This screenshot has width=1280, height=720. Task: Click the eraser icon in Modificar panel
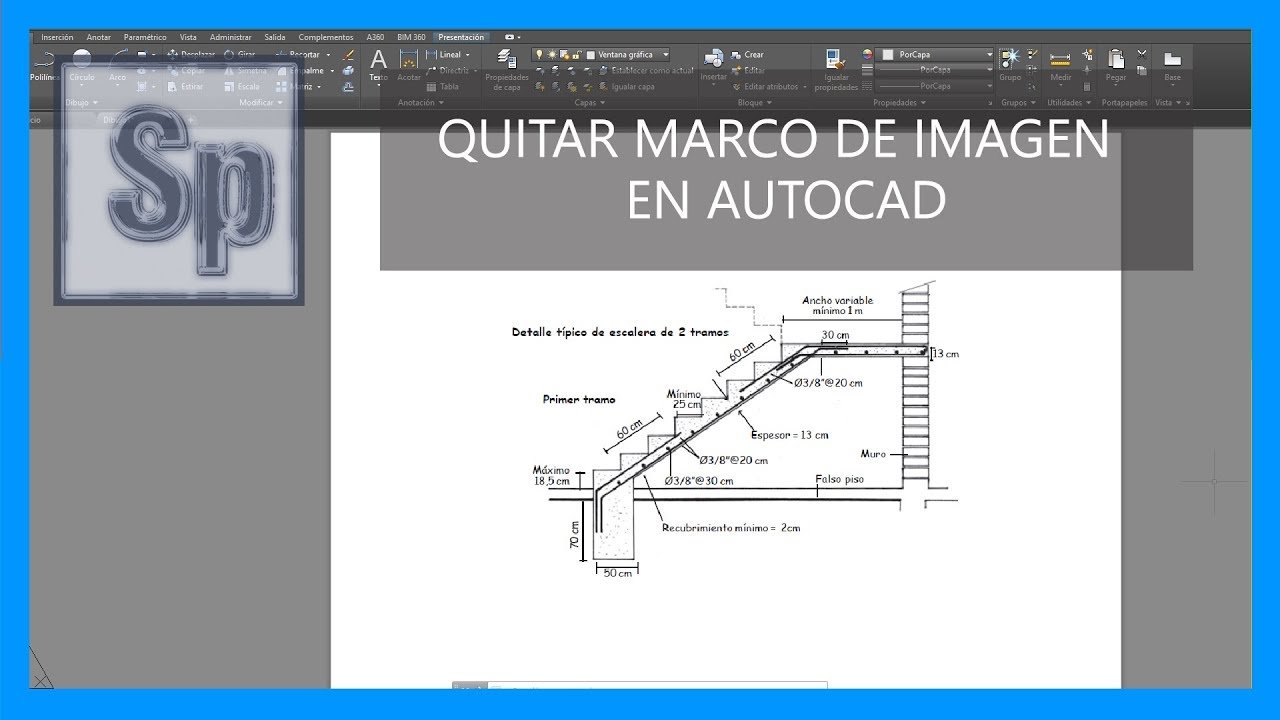point(348,54)
